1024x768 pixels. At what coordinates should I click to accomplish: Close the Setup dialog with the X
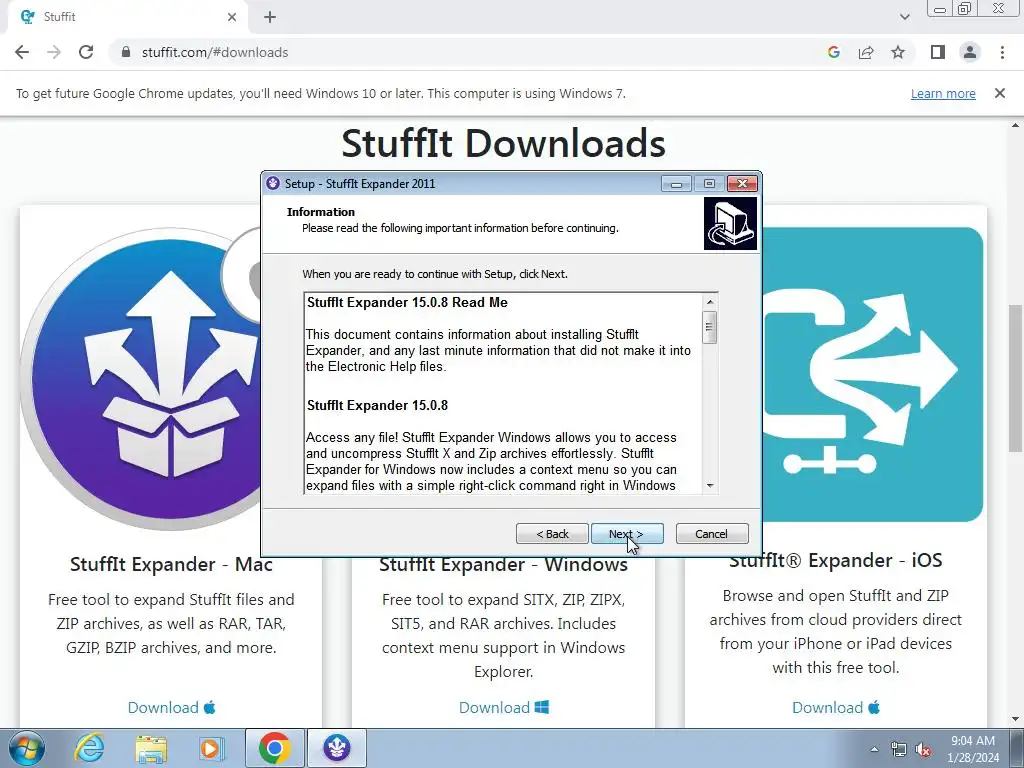(x=743, y=184)
